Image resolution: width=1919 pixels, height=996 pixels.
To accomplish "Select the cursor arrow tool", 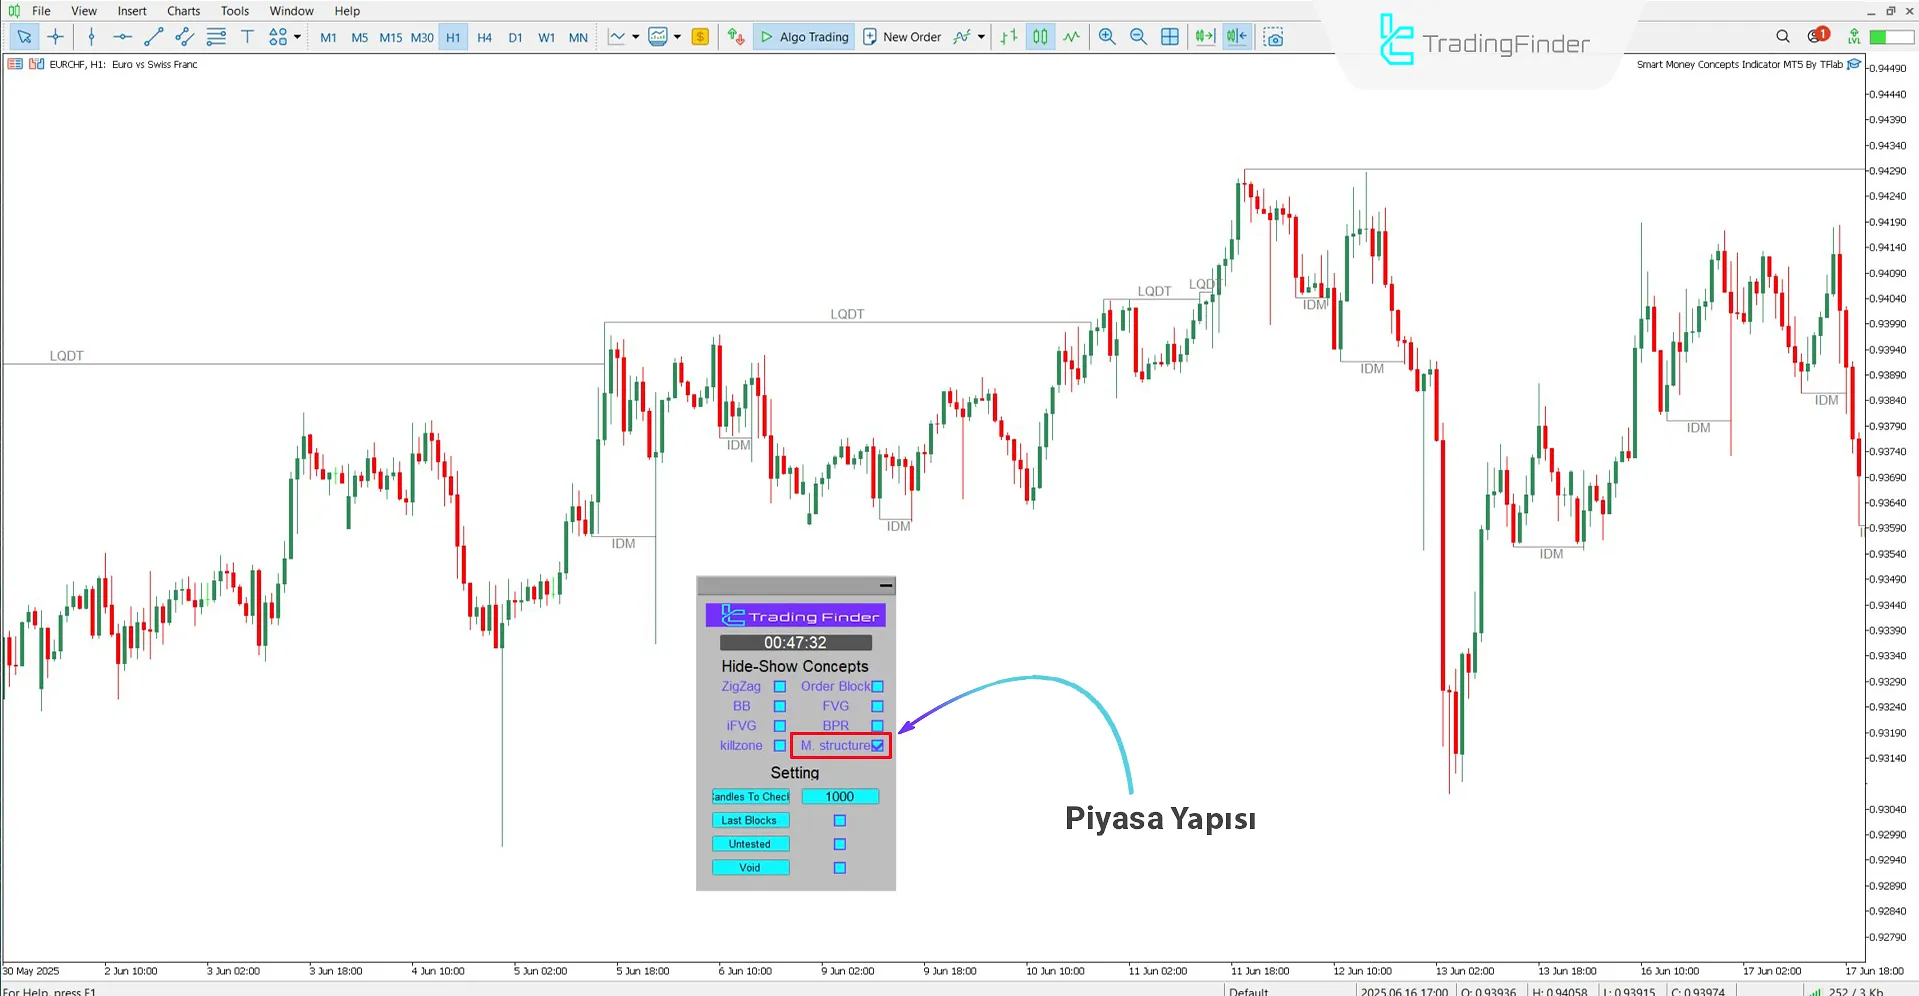I will [24, 37].
